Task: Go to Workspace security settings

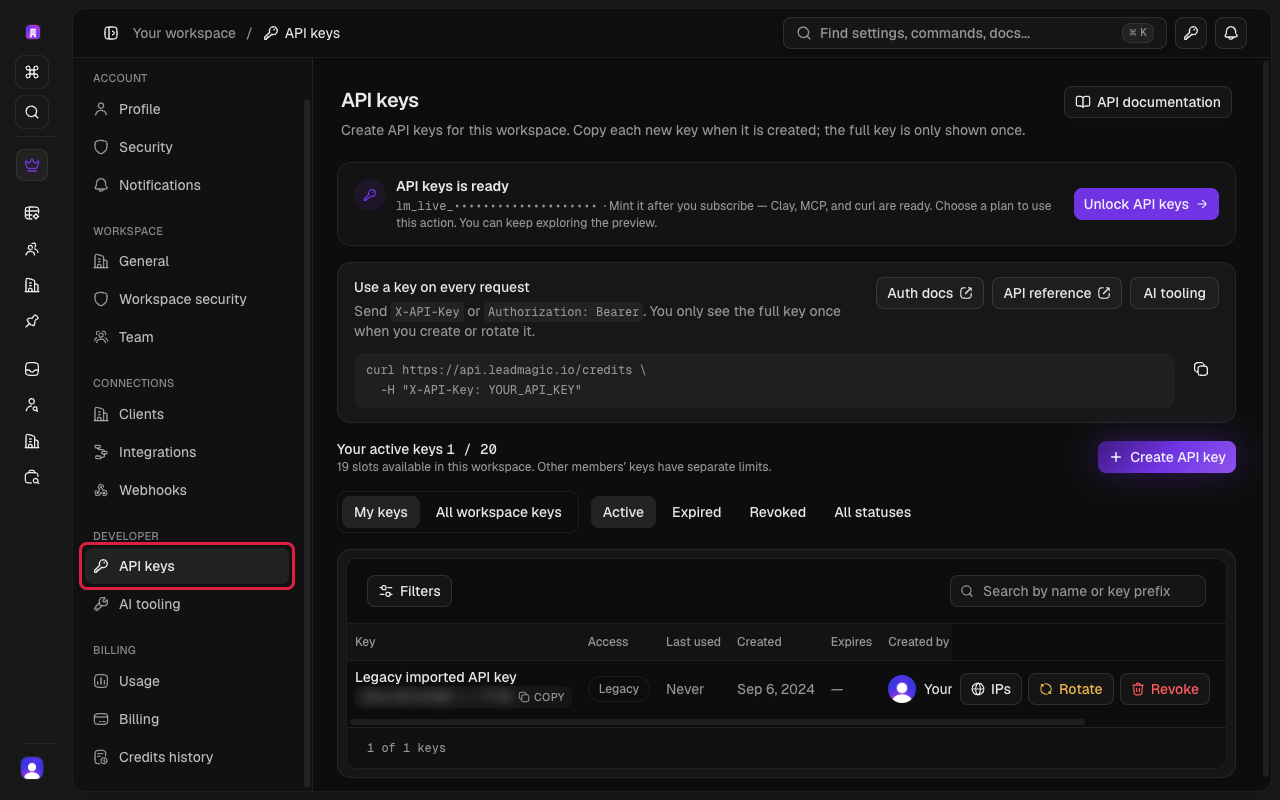Action: coord(187,299)
